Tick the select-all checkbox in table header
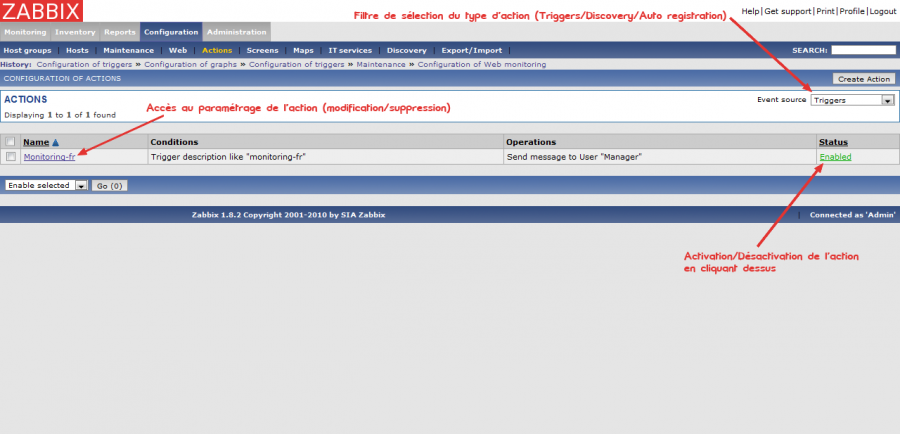The image size is (900, 434). point(10,142)
